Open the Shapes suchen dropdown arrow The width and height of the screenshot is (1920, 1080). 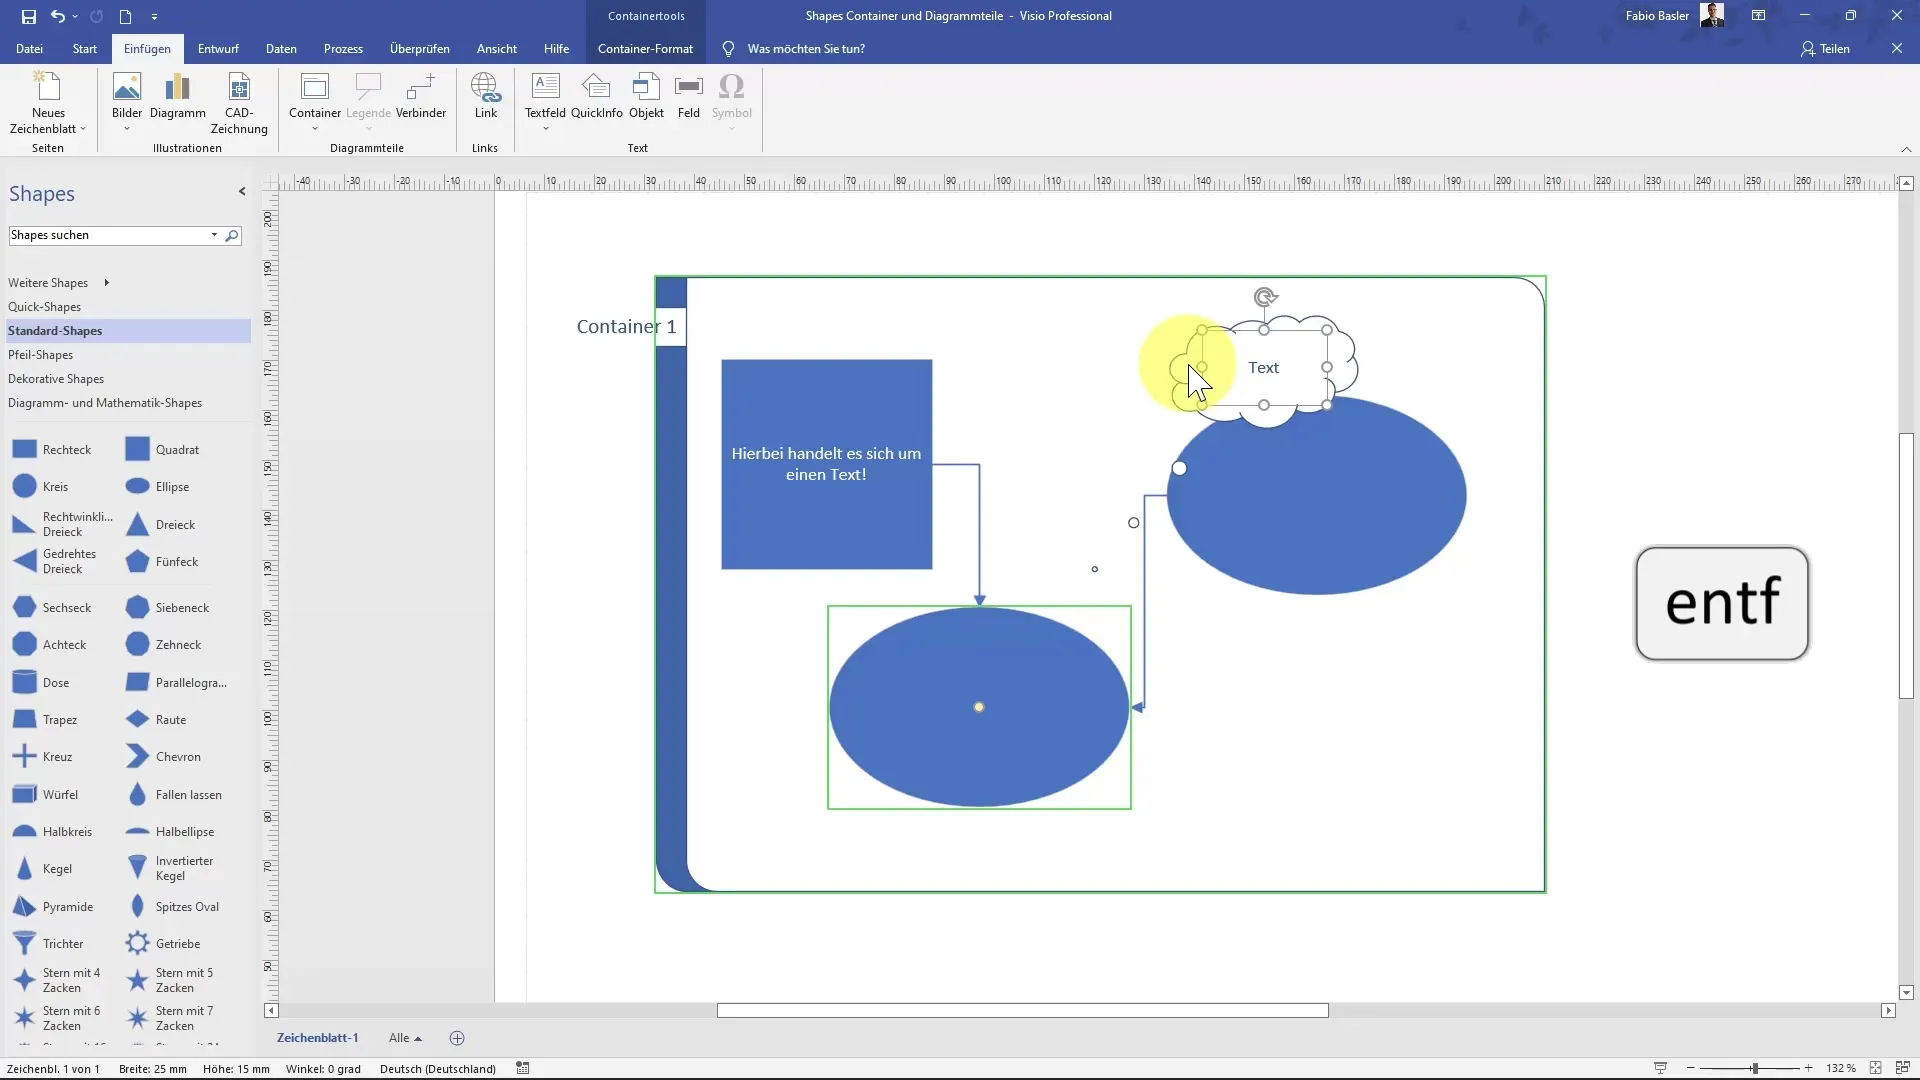click(x=214, y=235)
